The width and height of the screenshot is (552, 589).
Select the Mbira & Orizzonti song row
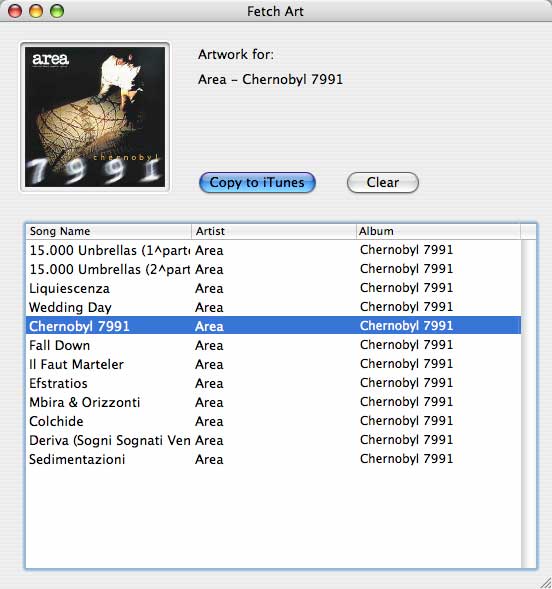273,402
